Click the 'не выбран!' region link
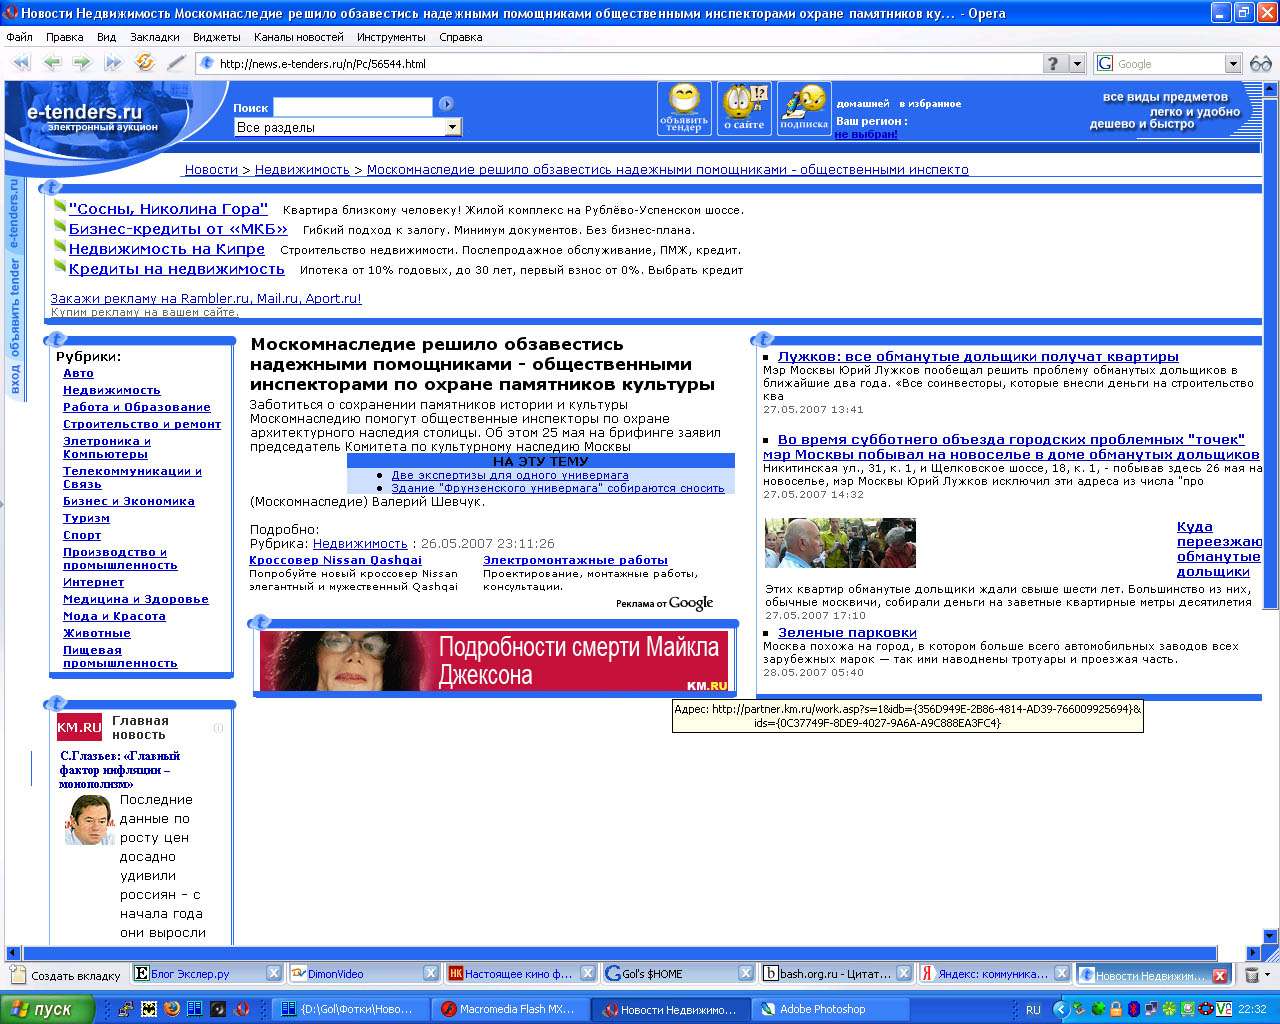Viewport: 1280px width, 1024px height. click(x=866, y=134)
